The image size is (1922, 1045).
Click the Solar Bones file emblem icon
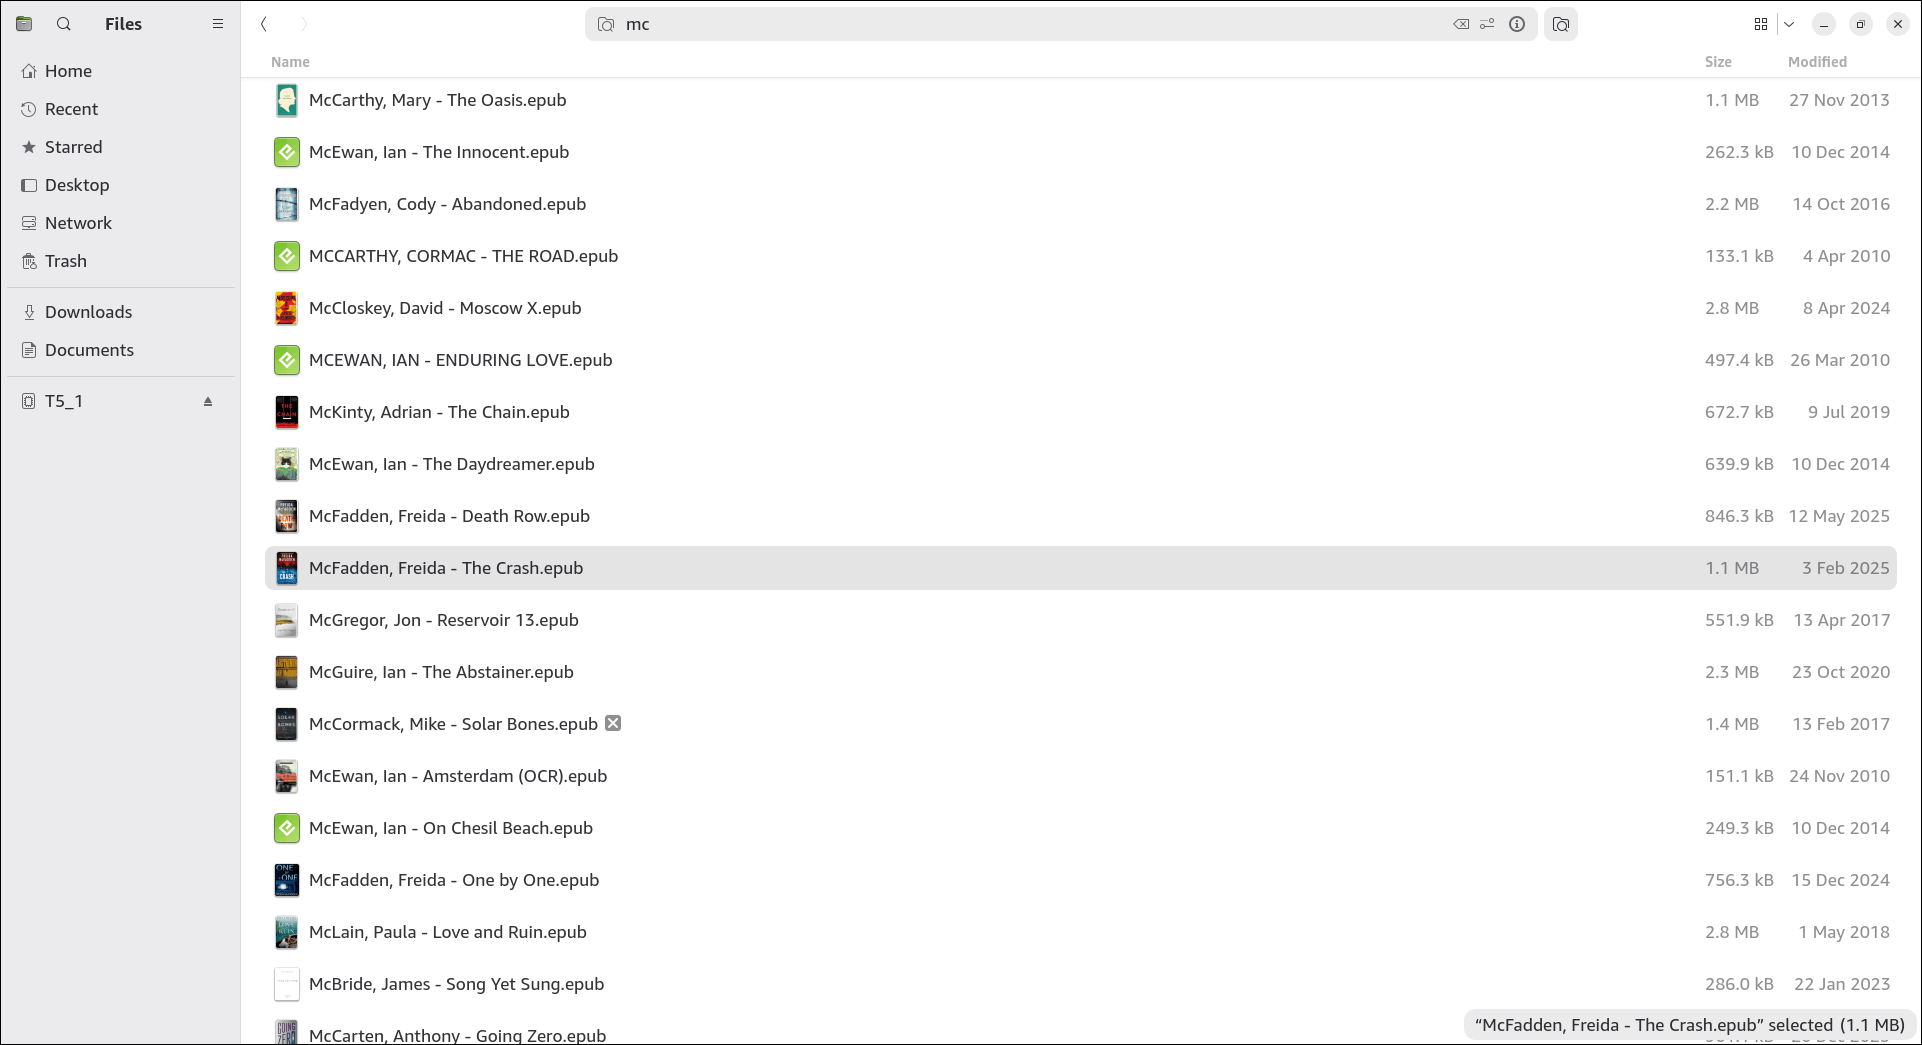(x=613, y=723)
